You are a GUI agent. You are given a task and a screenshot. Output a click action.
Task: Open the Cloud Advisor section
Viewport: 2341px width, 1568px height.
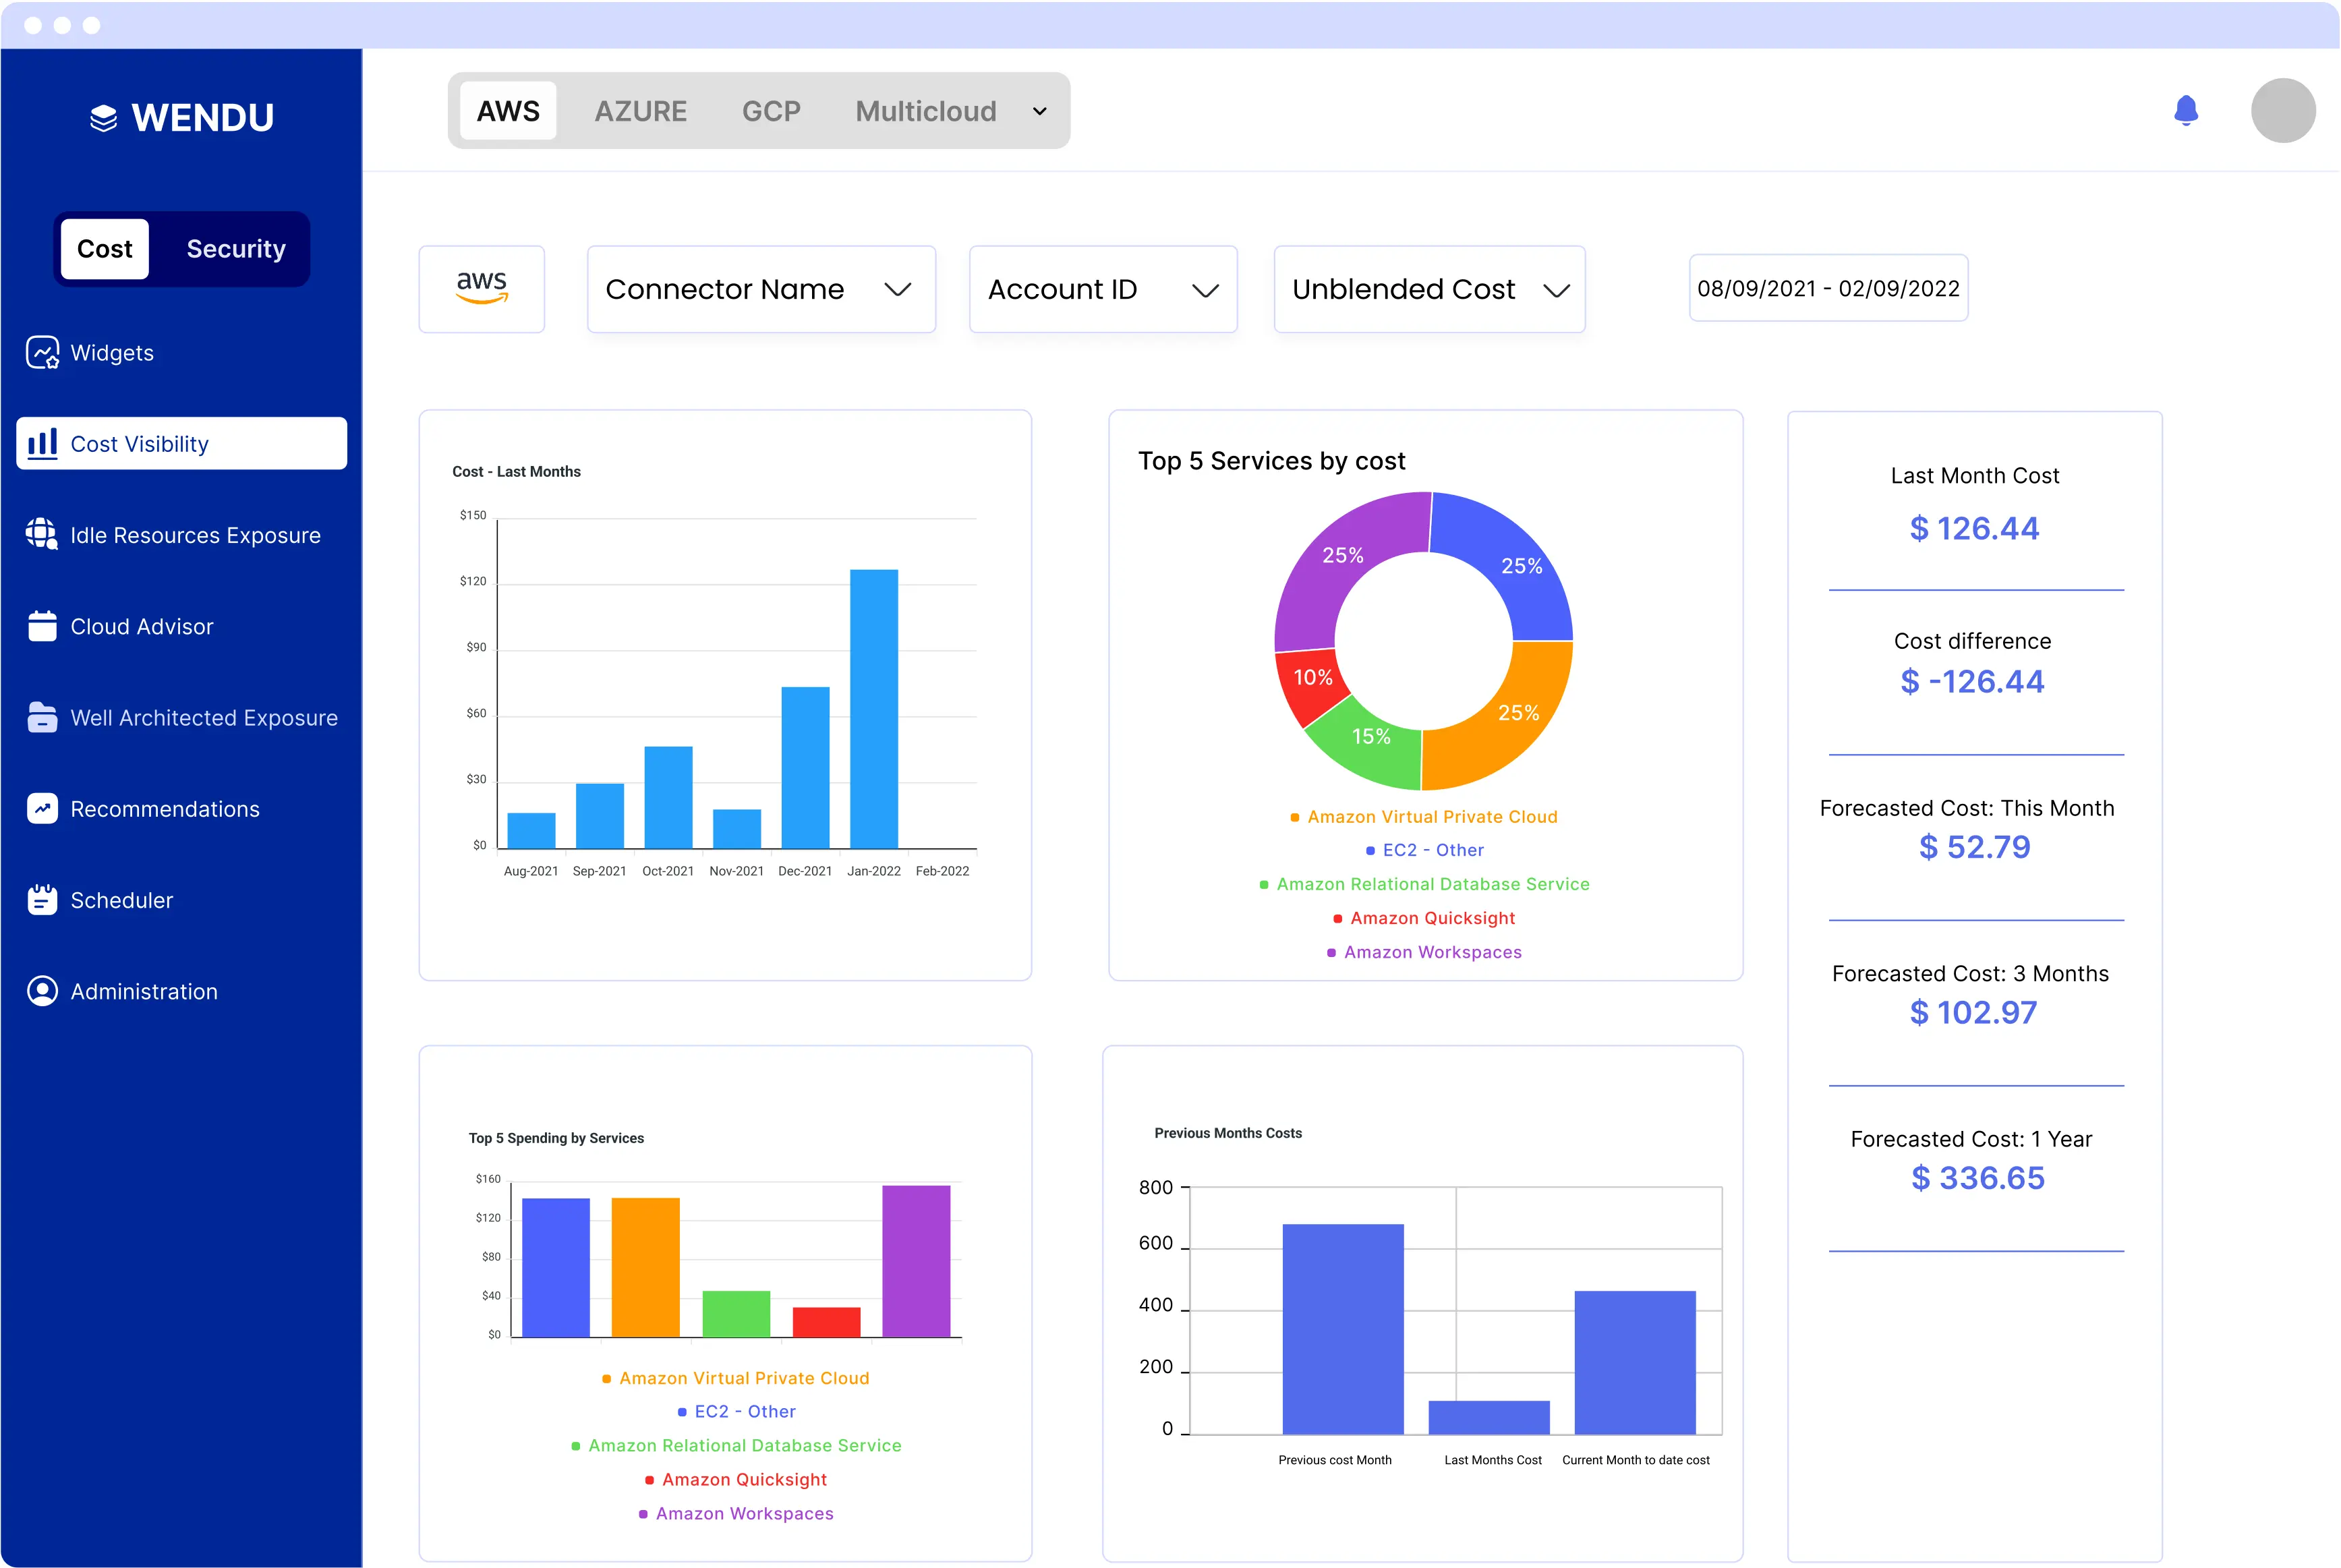[141, 627]
